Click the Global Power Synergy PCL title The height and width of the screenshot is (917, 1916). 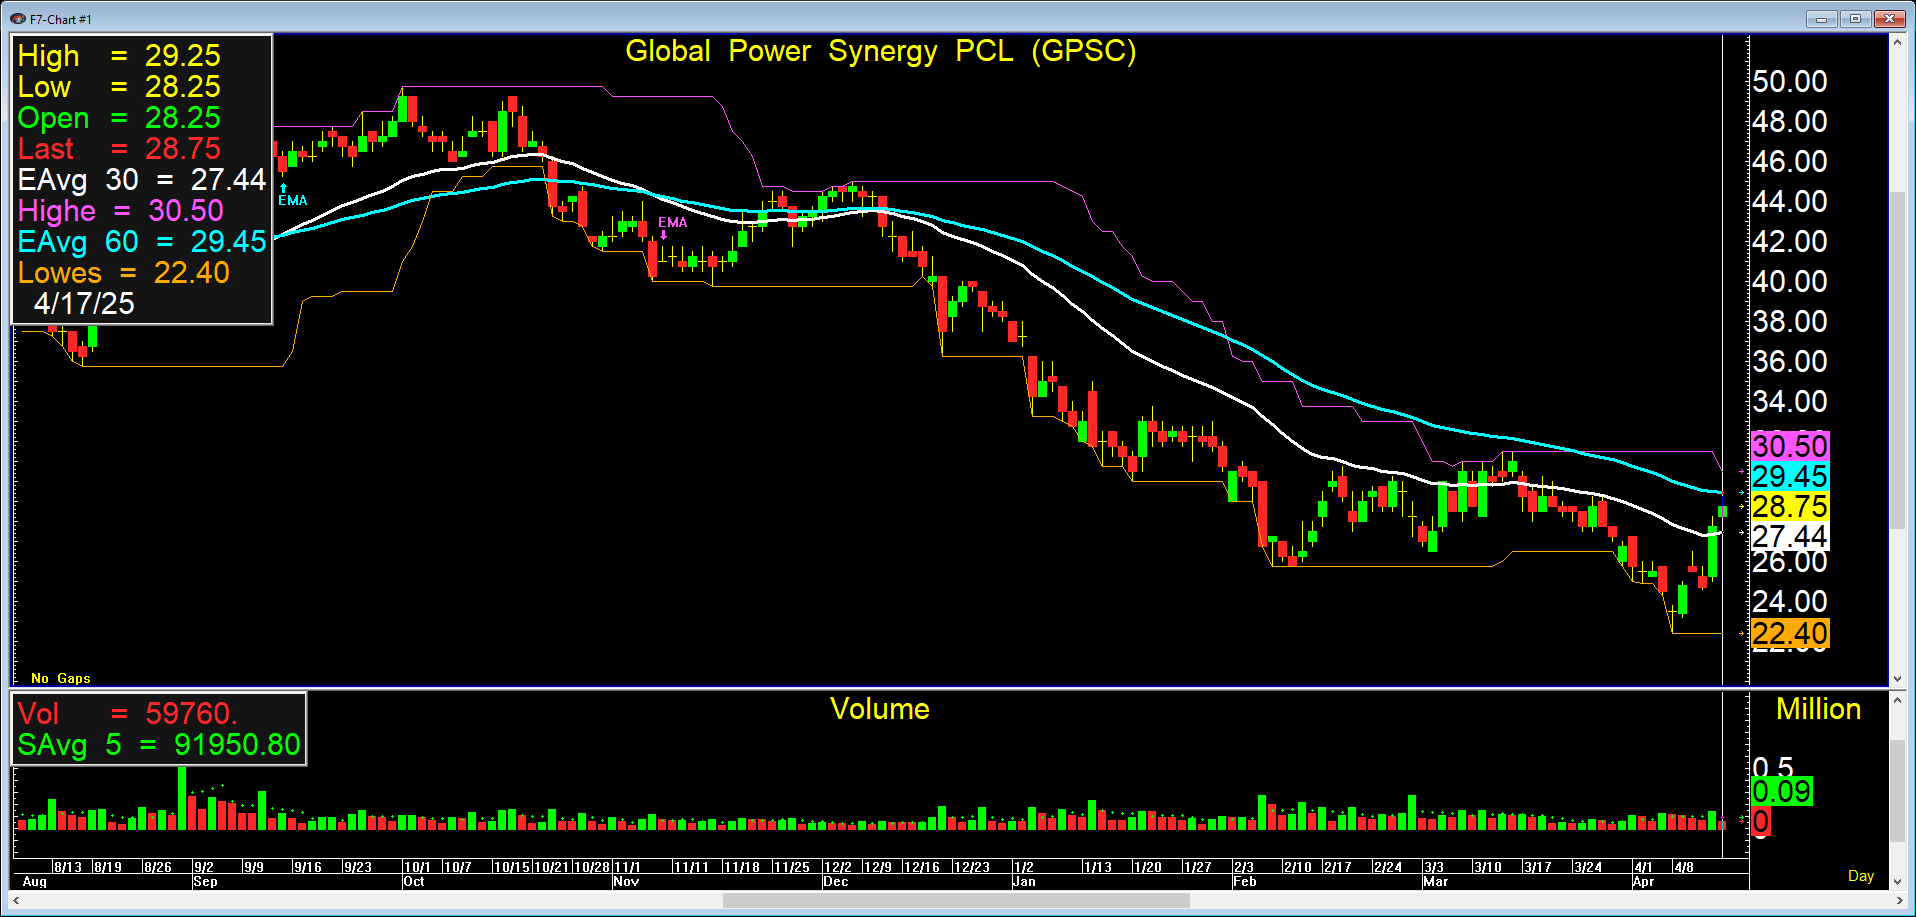(880, 51)
